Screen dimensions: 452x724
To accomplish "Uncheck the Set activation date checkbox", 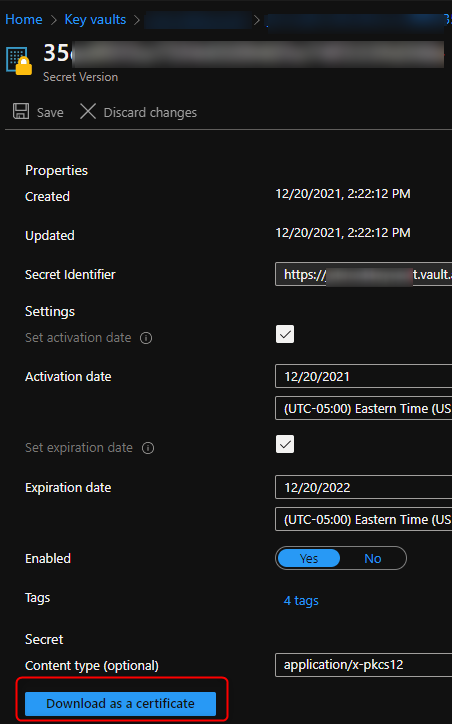I will pyautogui.click(x=285, y=334).
